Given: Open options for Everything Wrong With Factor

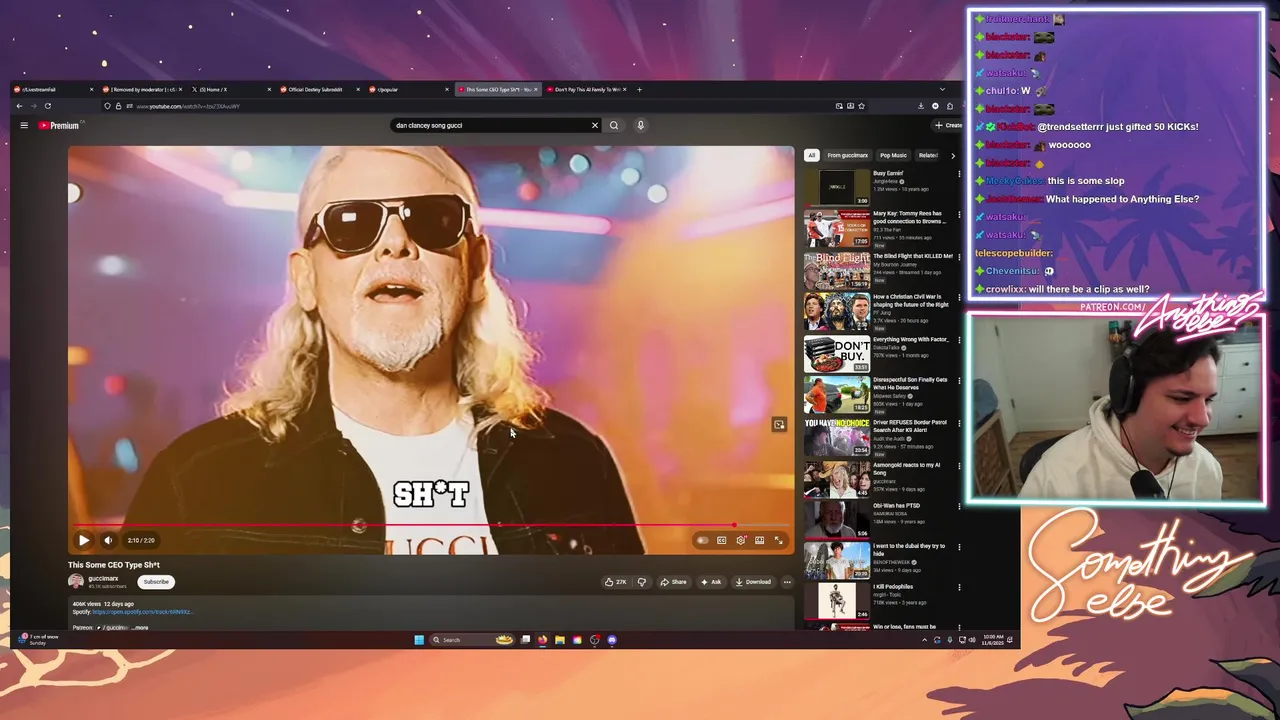Looking at the screenshot, I should tap(959, 340).
